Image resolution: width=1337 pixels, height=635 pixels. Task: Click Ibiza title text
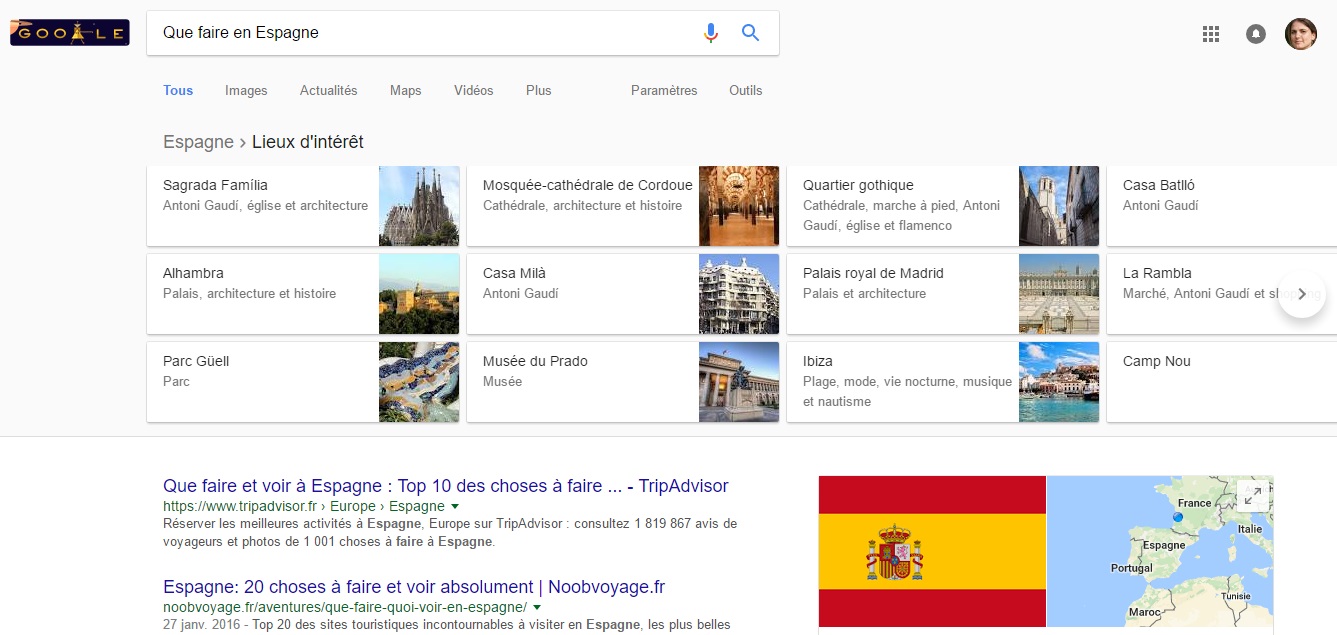[x=818, y=361]
